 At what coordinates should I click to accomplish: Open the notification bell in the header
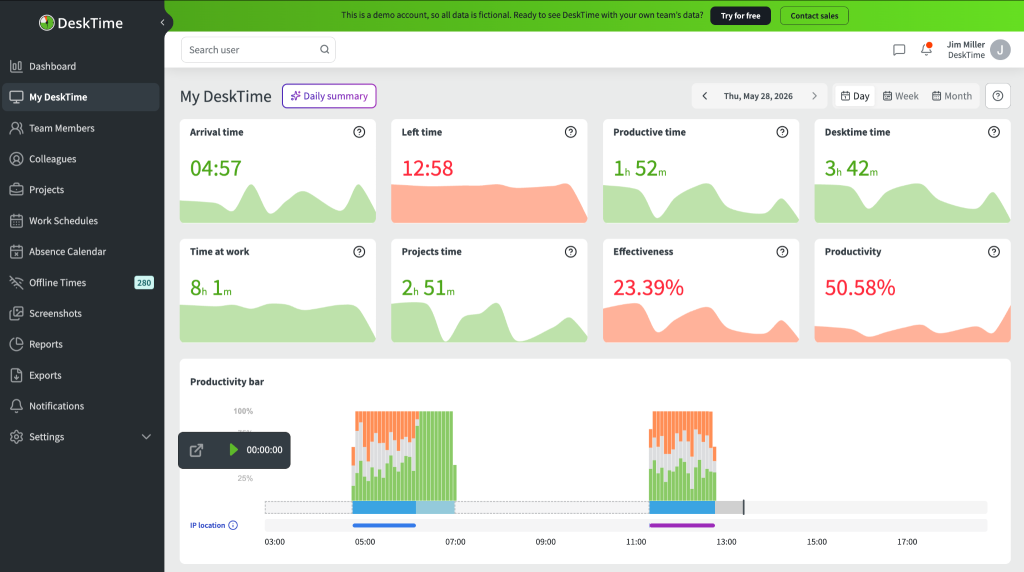tap(926, 49)
